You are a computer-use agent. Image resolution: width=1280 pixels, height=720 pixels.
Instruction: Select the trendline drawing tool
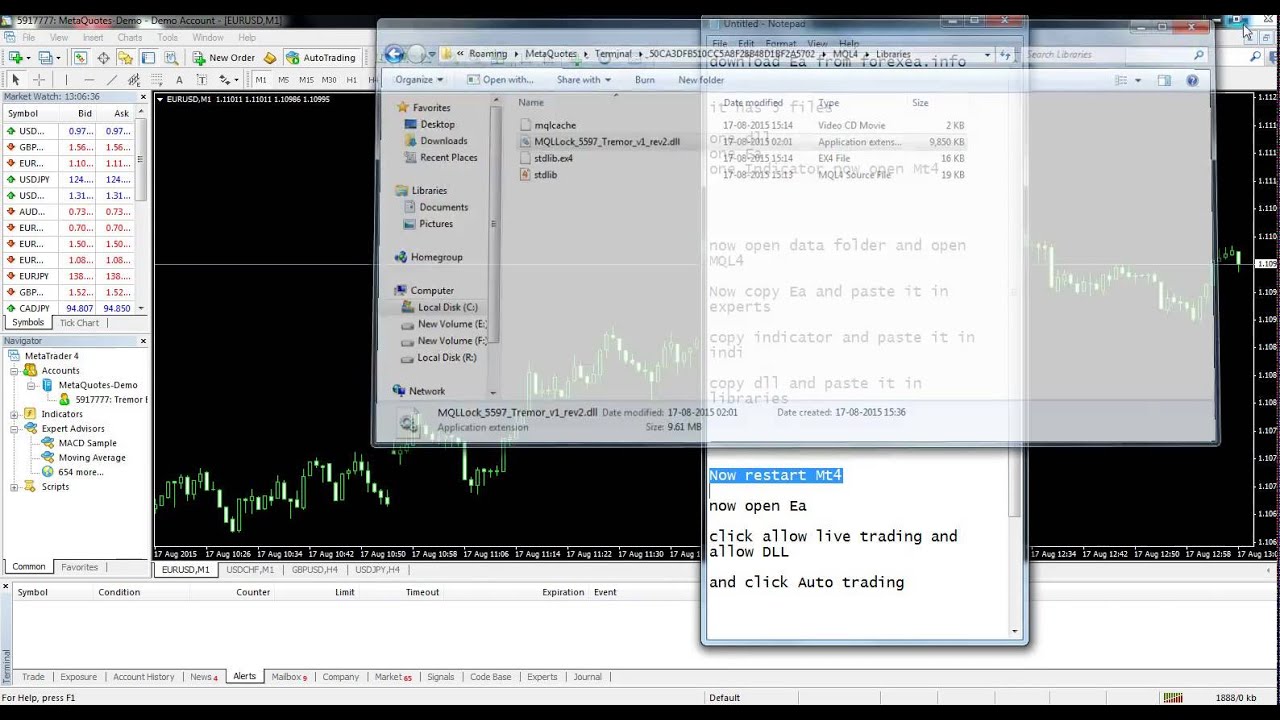(111, 80)
